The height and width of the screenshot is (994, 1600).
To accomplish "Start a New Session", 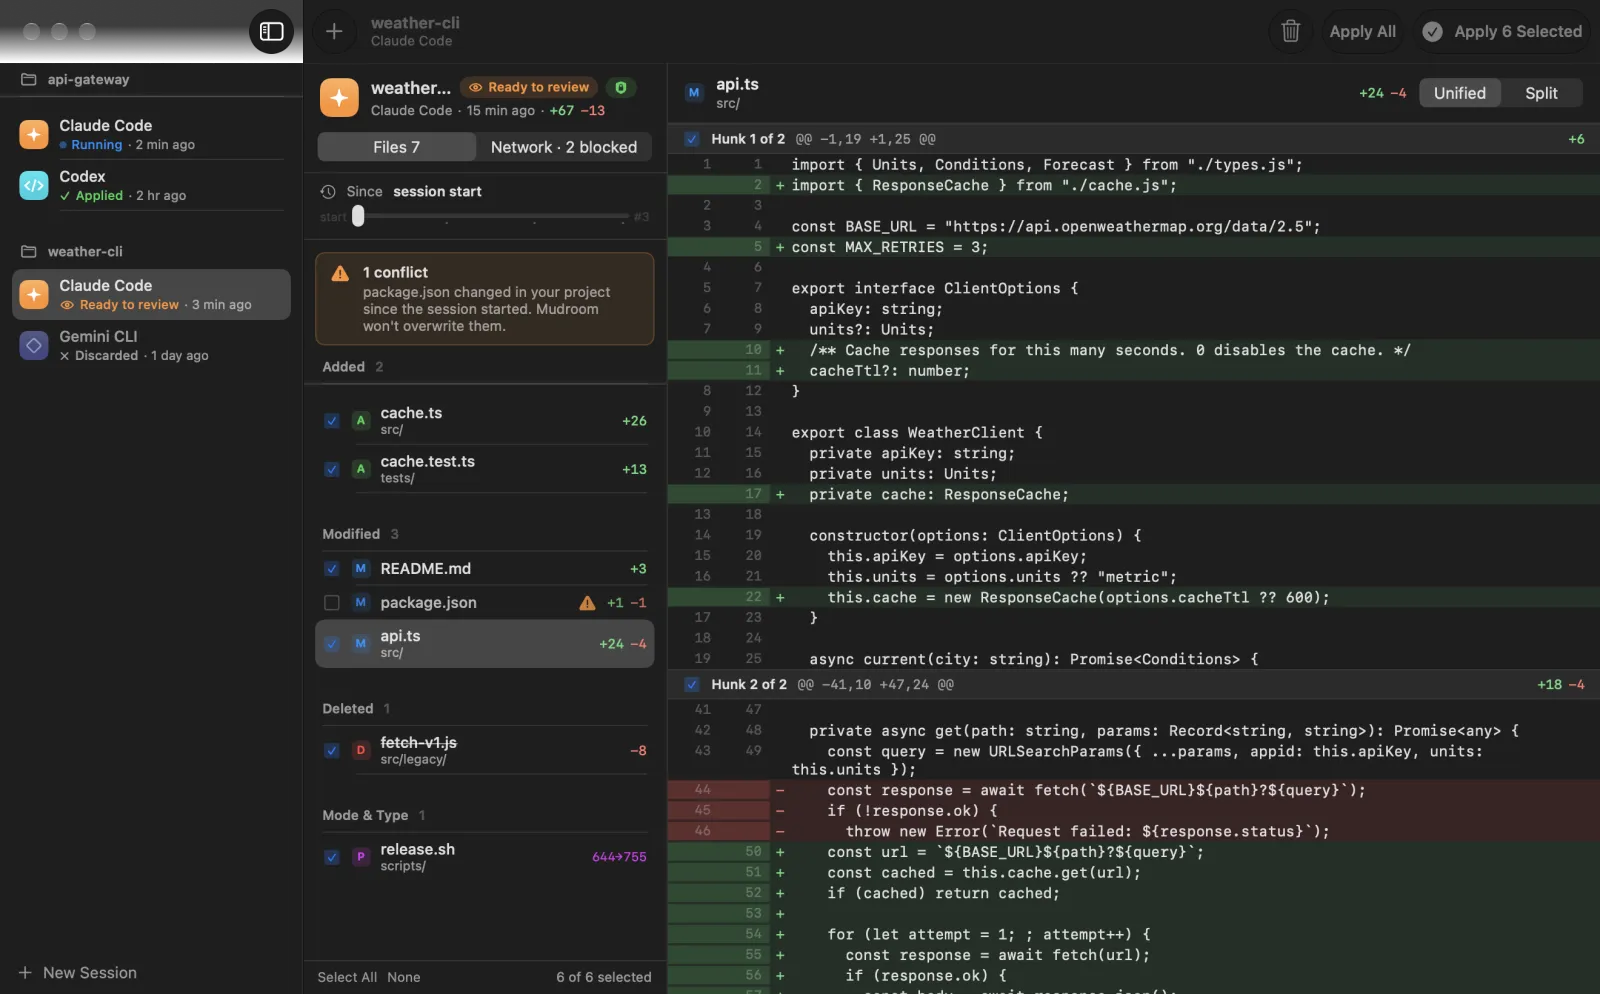I will coord(78,973).
